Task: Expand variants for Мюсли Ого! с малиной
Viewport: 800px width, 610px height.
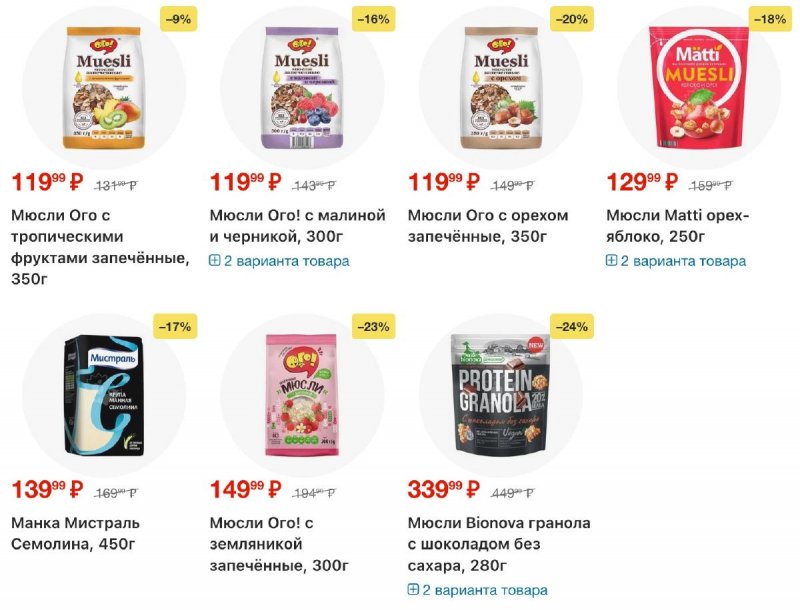Action: point(279,261)
